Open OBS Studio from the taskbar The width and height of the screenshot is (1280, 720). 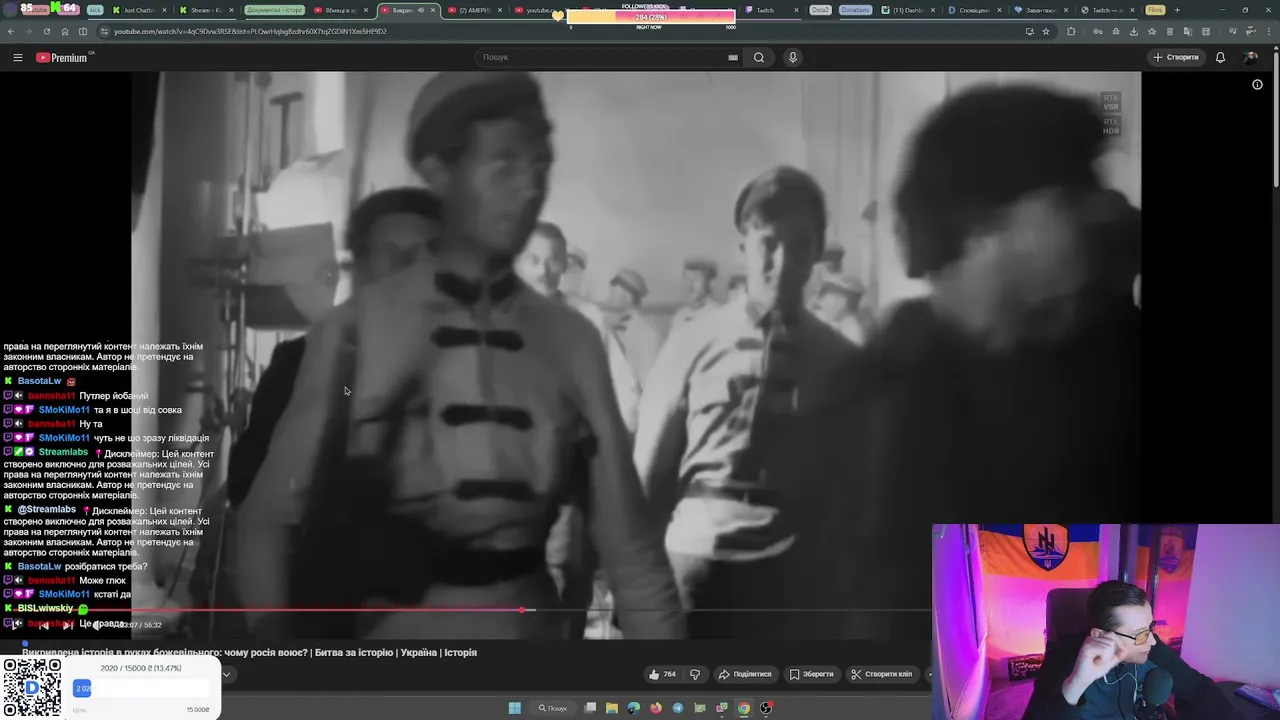point(766,708)
